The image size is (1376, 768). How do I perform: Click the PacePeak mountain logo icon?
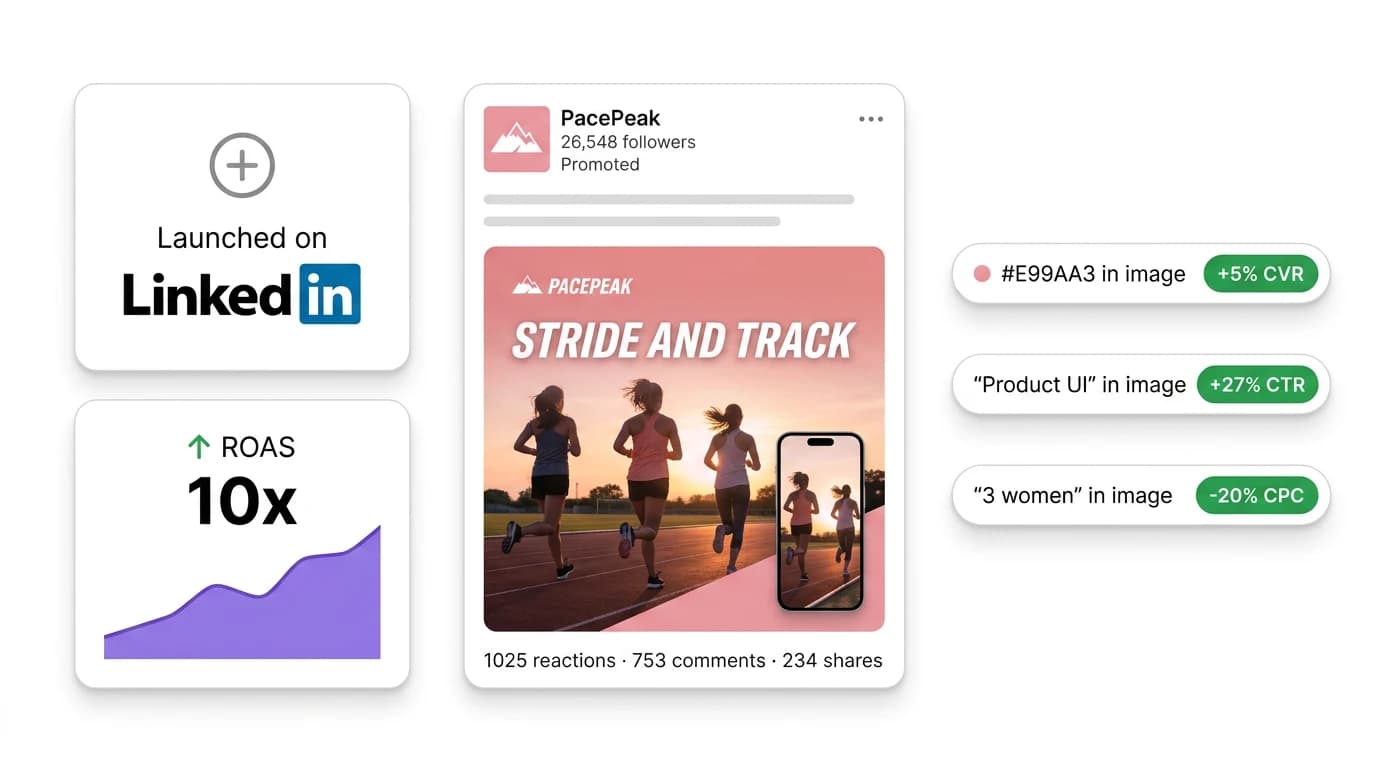pyautogui.click(x=516, y=139)
